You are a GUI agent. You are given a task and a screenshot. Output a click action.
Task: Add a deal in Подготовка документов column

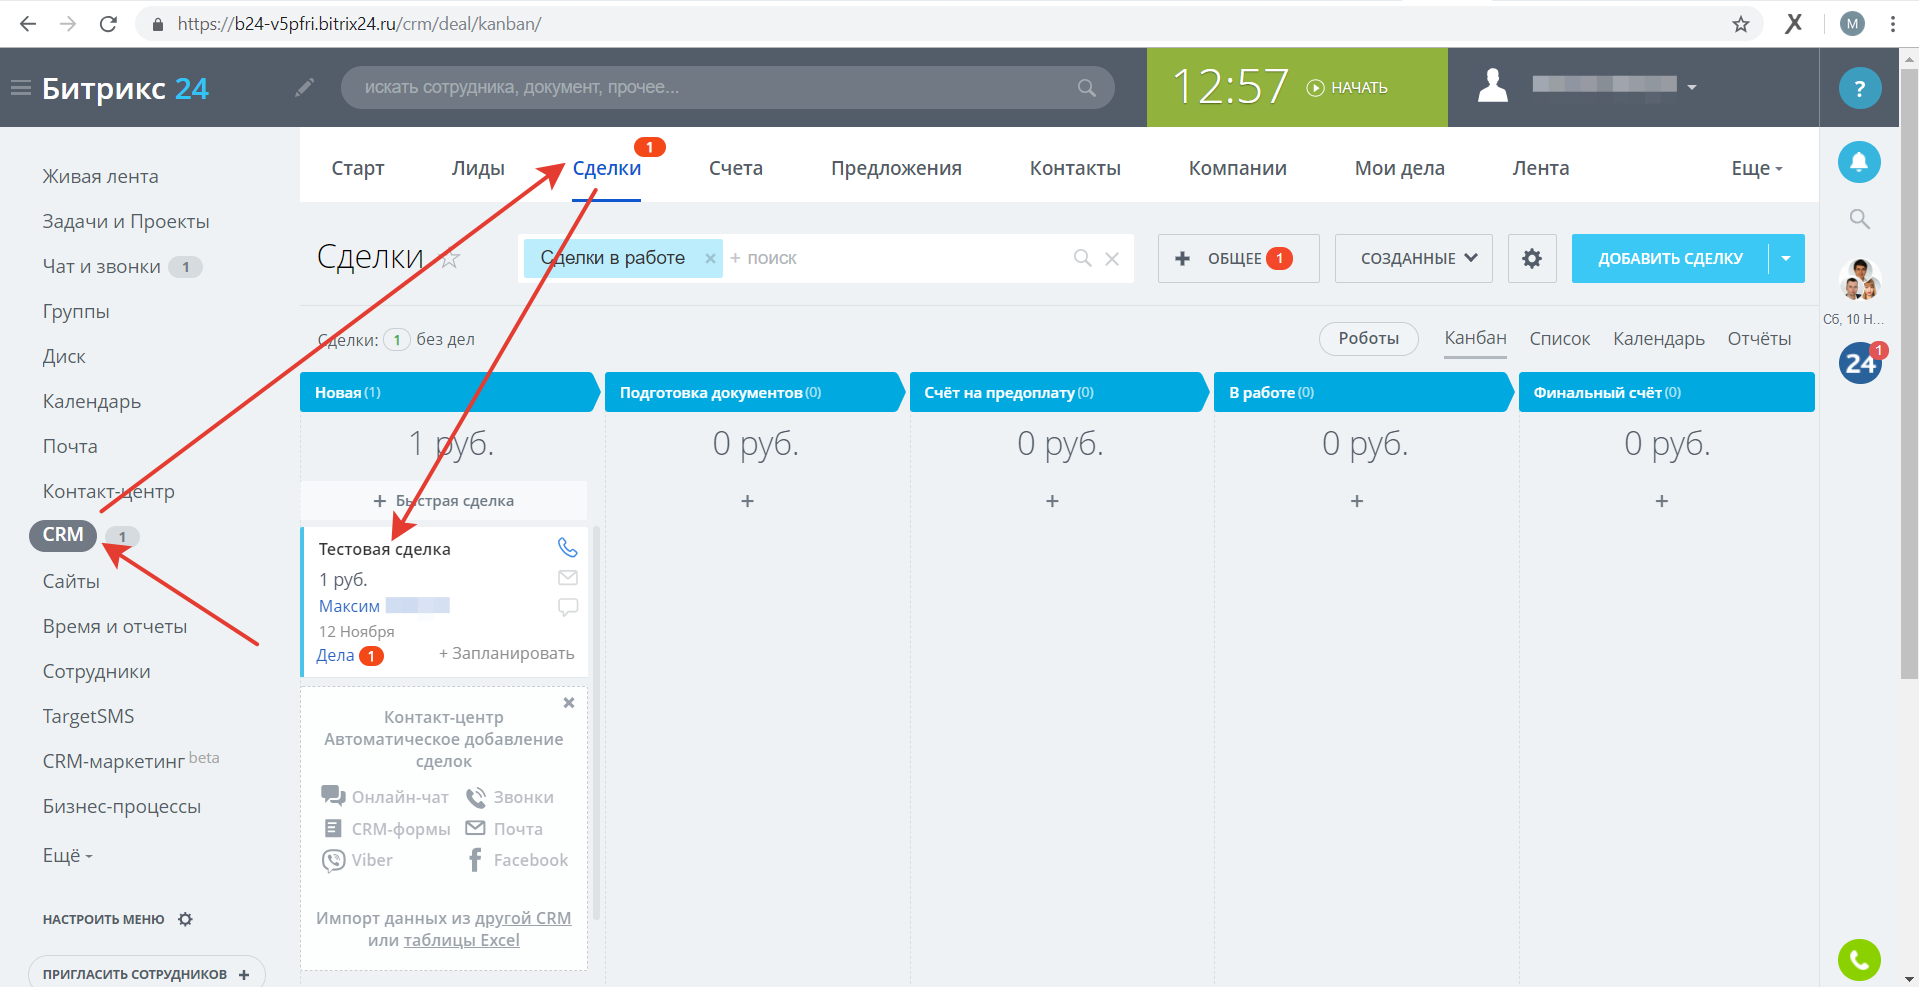tap(747, 501)
